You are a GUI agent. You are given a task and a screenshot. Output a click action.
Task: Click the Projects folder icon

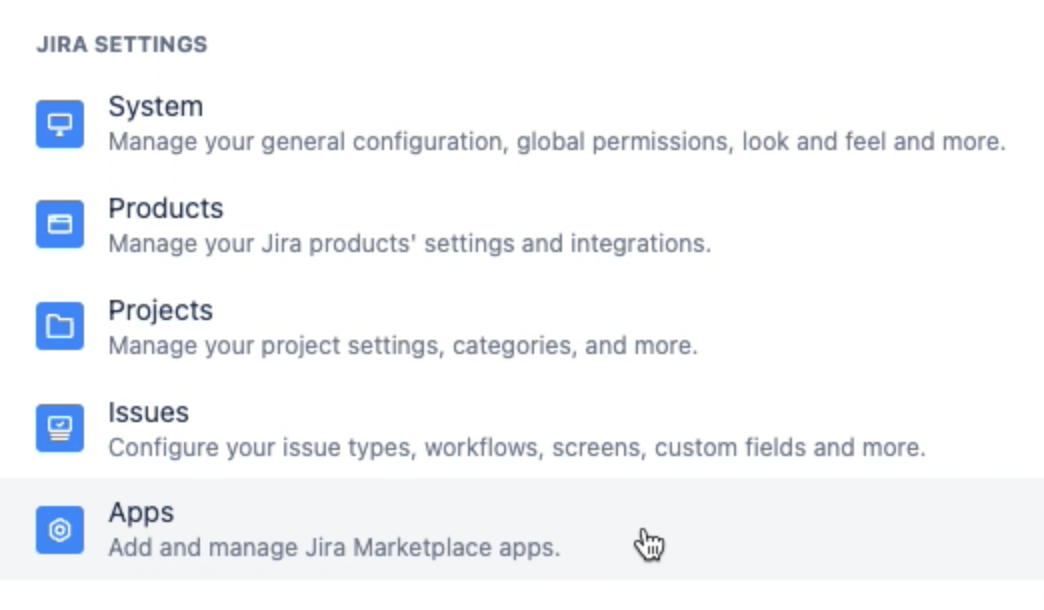click(x=60, y=326)
